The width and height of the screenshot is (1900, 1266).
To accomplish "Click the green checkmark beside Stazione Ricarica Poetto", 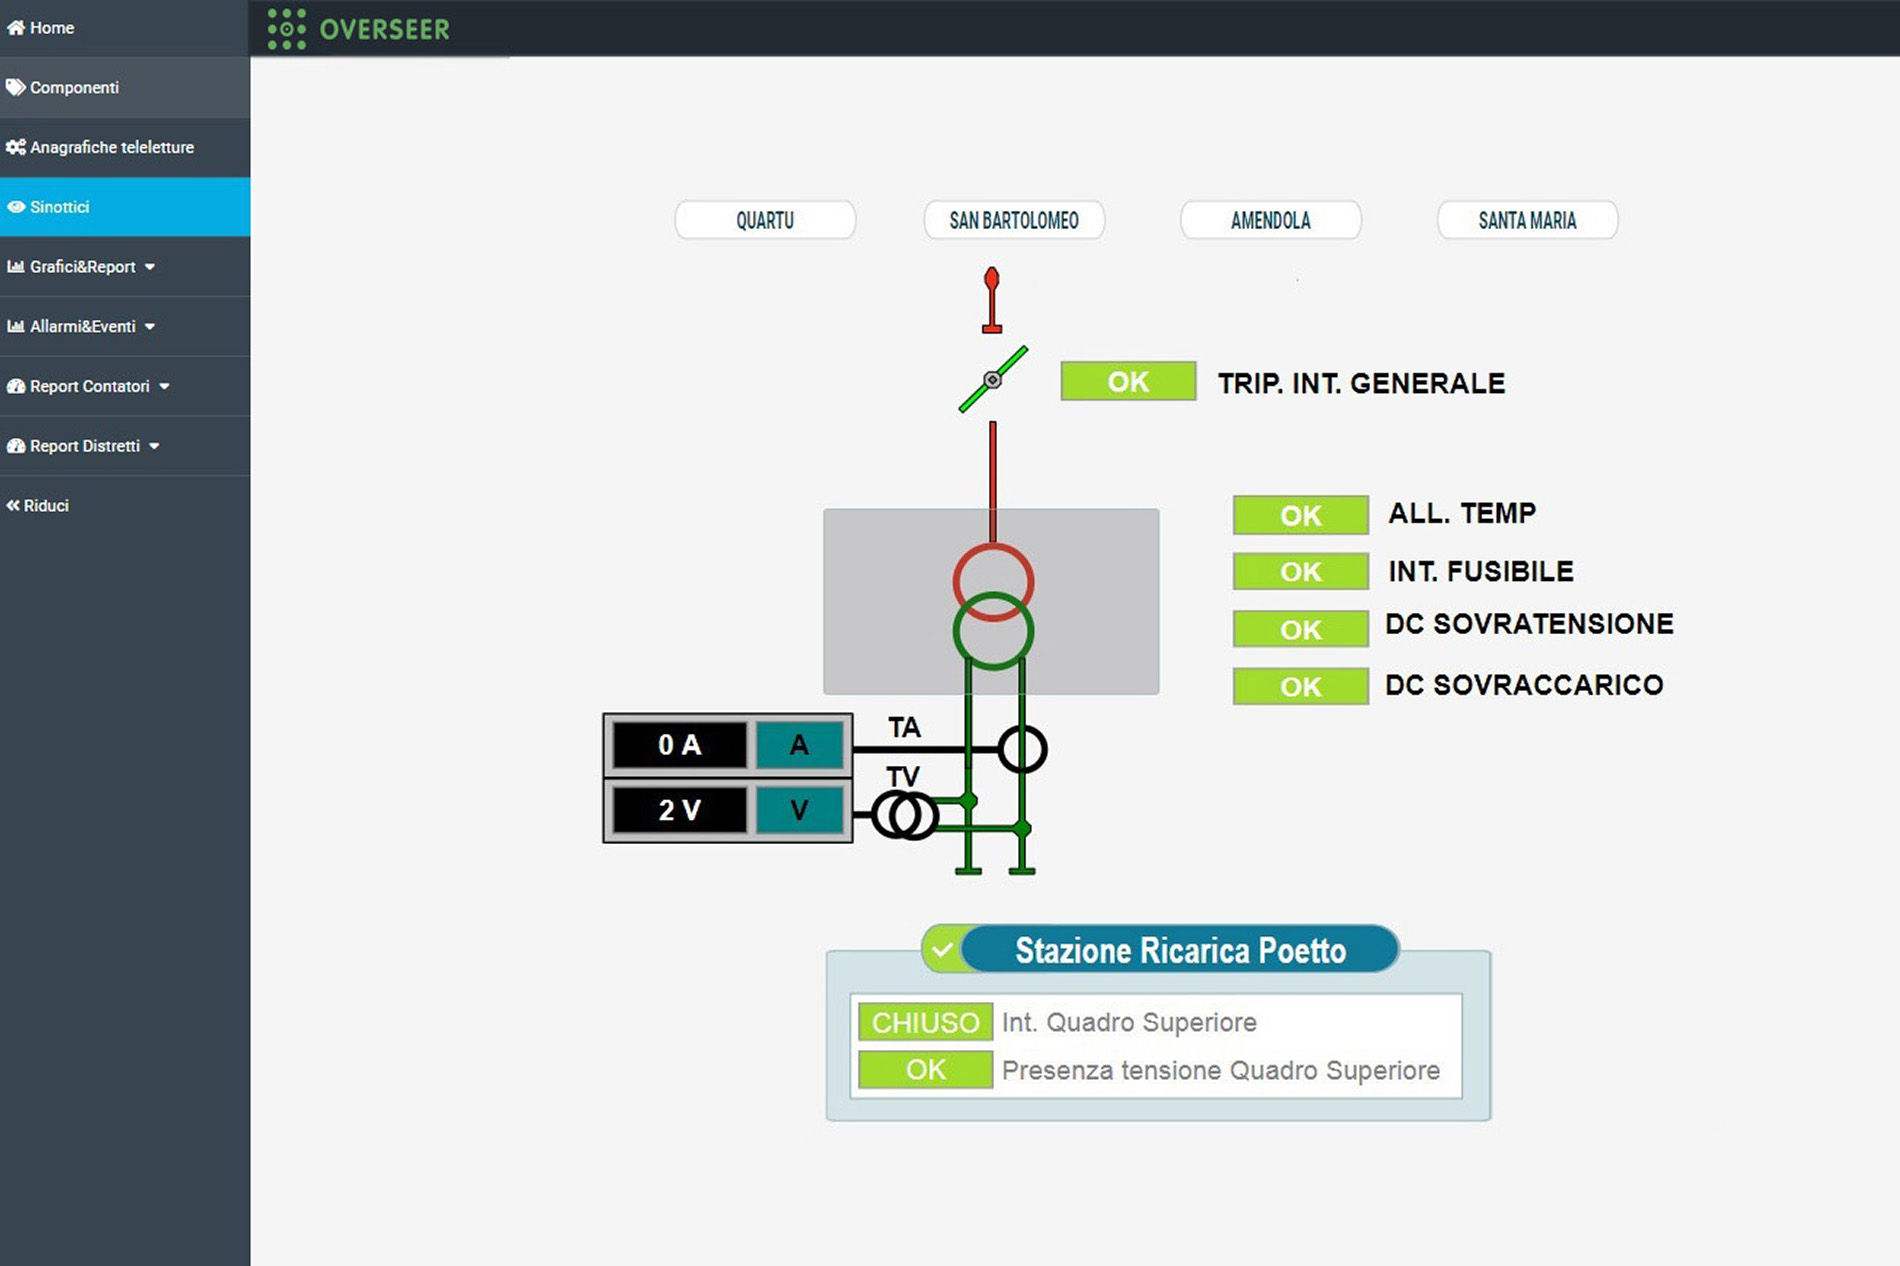I will click(x=942, y=950).
